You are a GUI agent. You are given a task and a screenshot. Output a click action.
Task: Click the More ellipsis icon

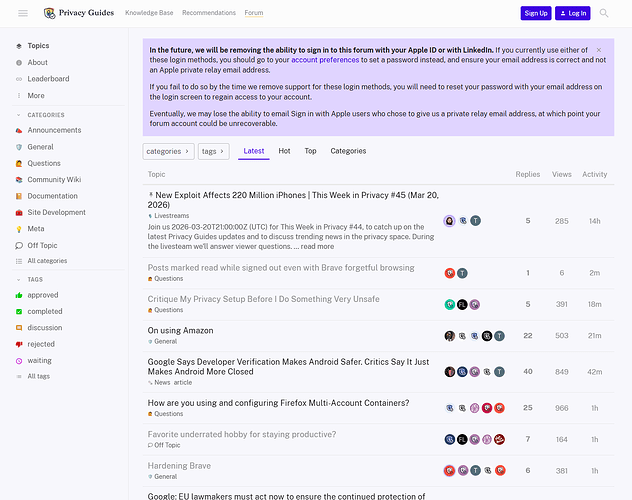point(19,95)
